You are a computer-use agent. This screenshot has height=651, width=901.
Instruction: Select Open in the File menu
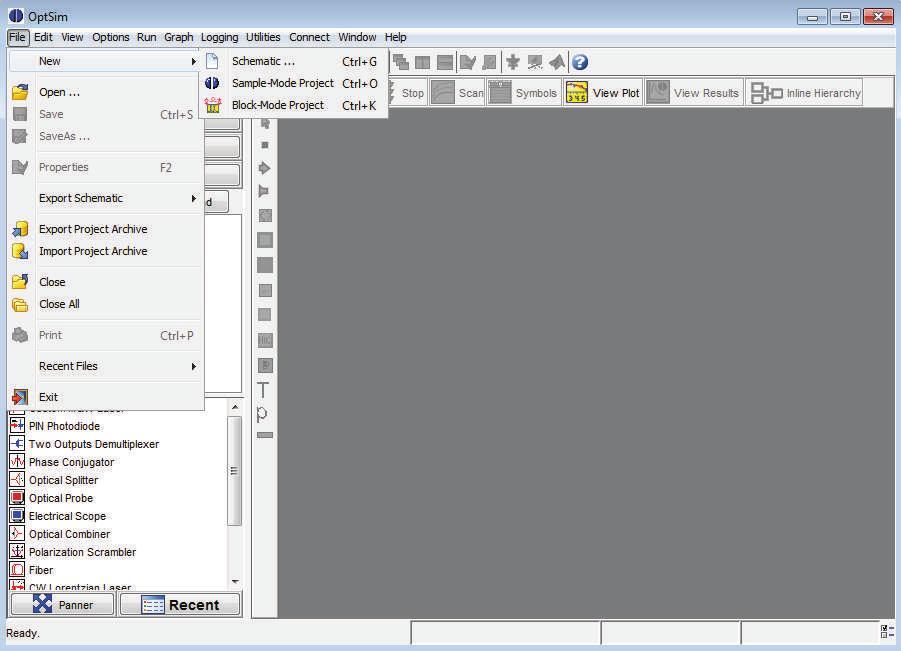tap(106, 92)
